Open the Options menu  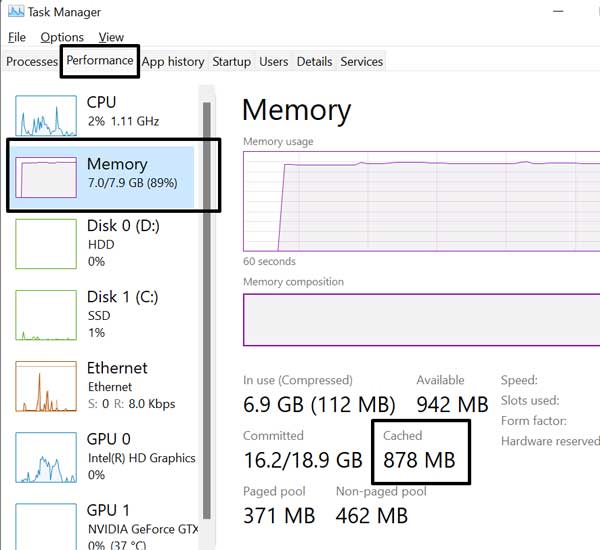click(62, 37)
